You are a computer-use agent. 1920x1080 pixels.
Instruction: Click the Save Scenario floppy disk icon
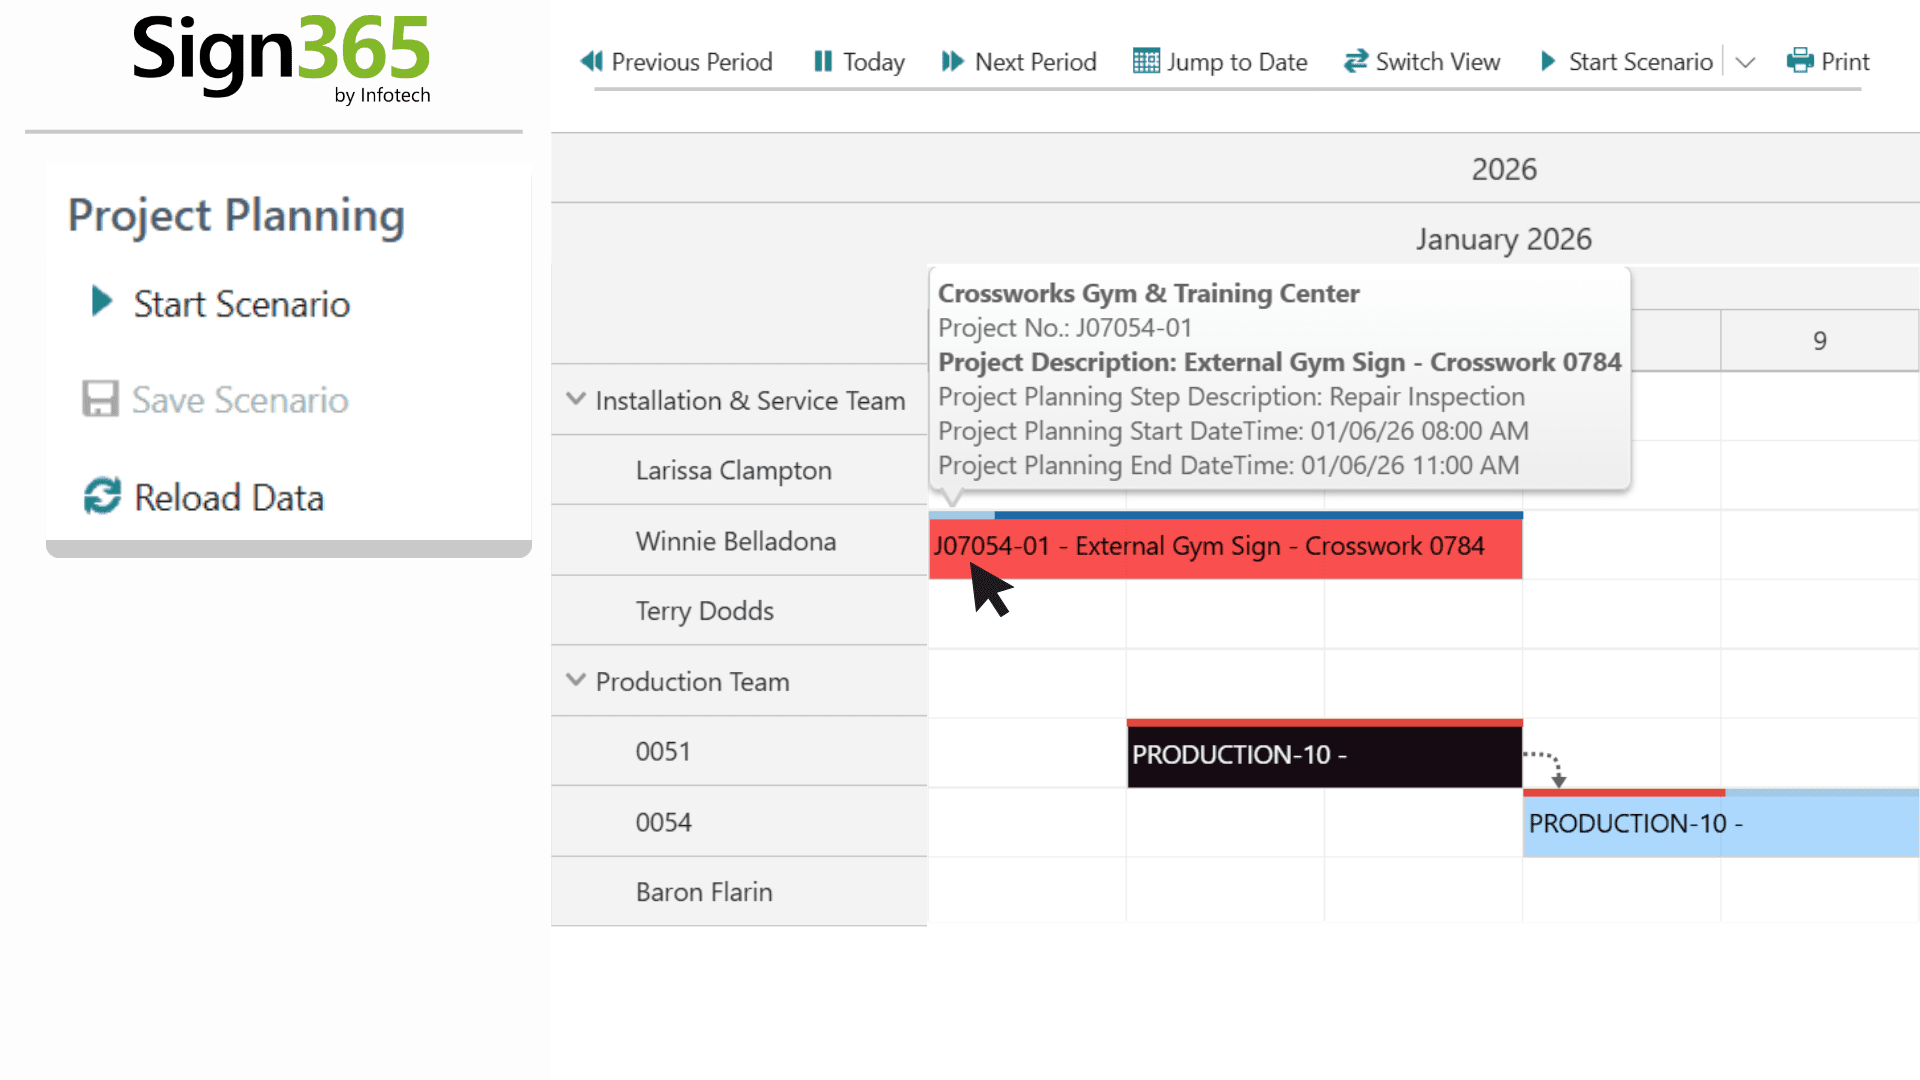(x=100, y=399)
